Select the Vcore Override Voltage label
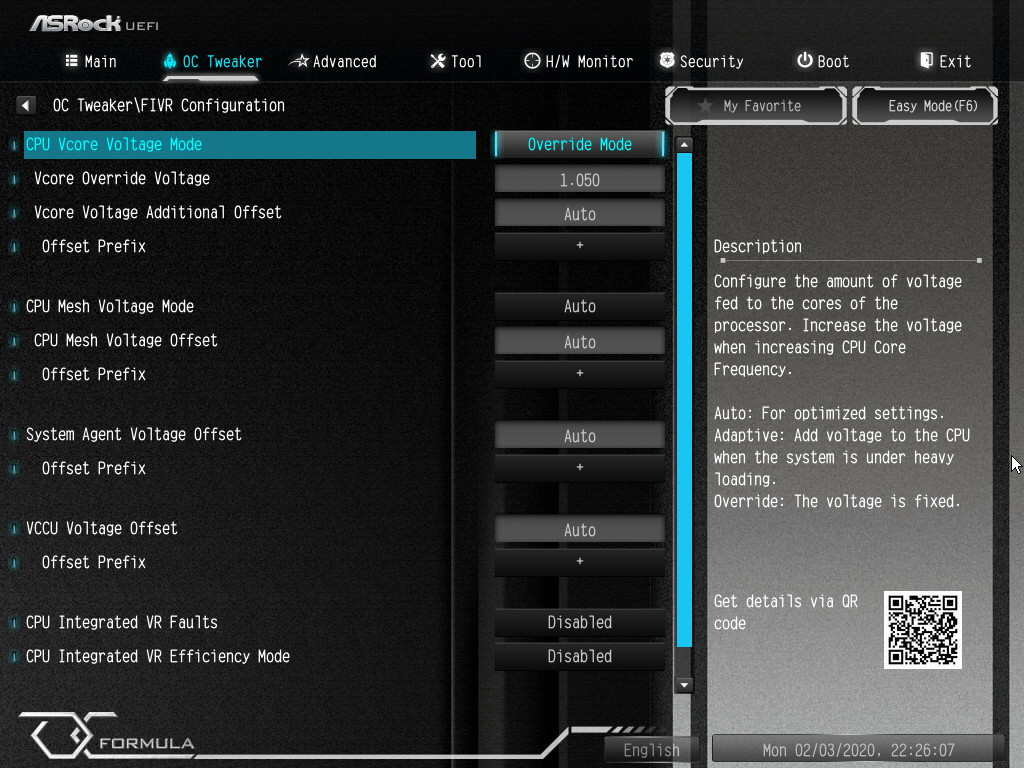Screen dimensions: 1024x768 121,179
